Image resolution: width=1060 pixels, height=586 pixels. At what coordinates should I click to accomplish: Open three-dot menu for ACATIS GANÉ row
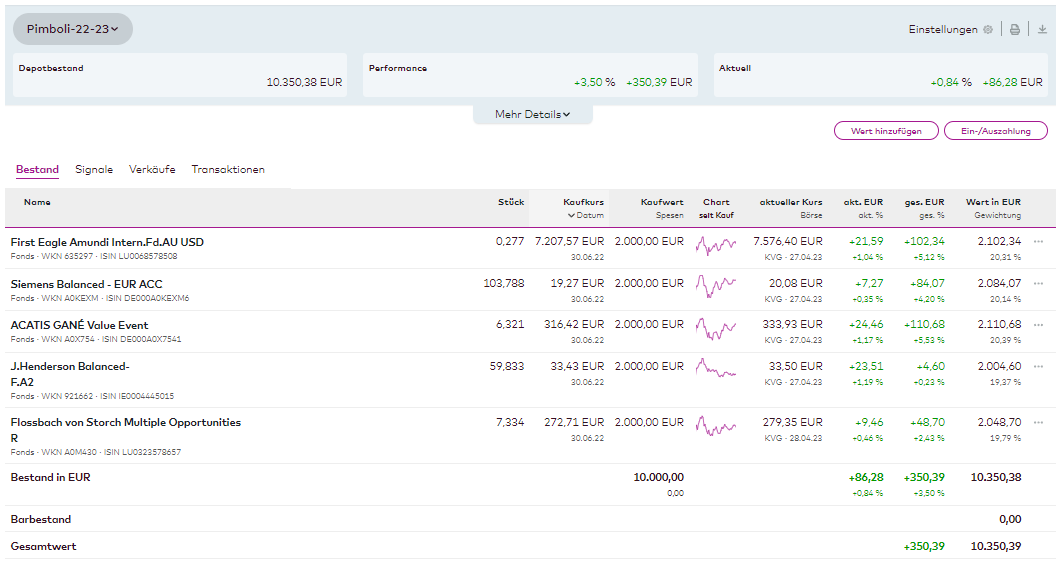(x=1038, y=325)
